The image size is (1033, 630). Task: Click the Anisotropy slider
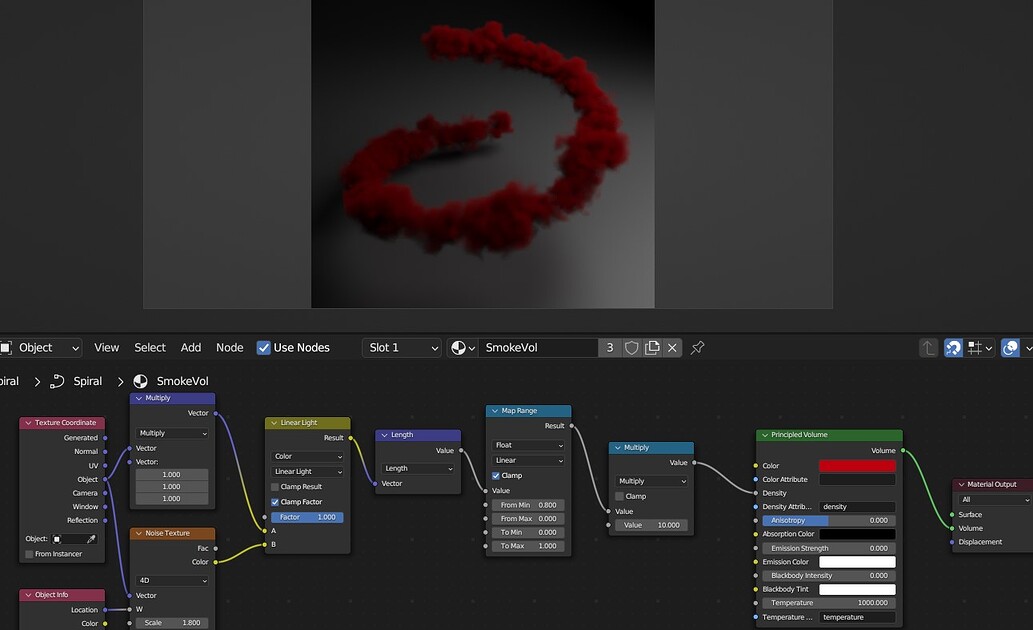(x=829, y=521)
